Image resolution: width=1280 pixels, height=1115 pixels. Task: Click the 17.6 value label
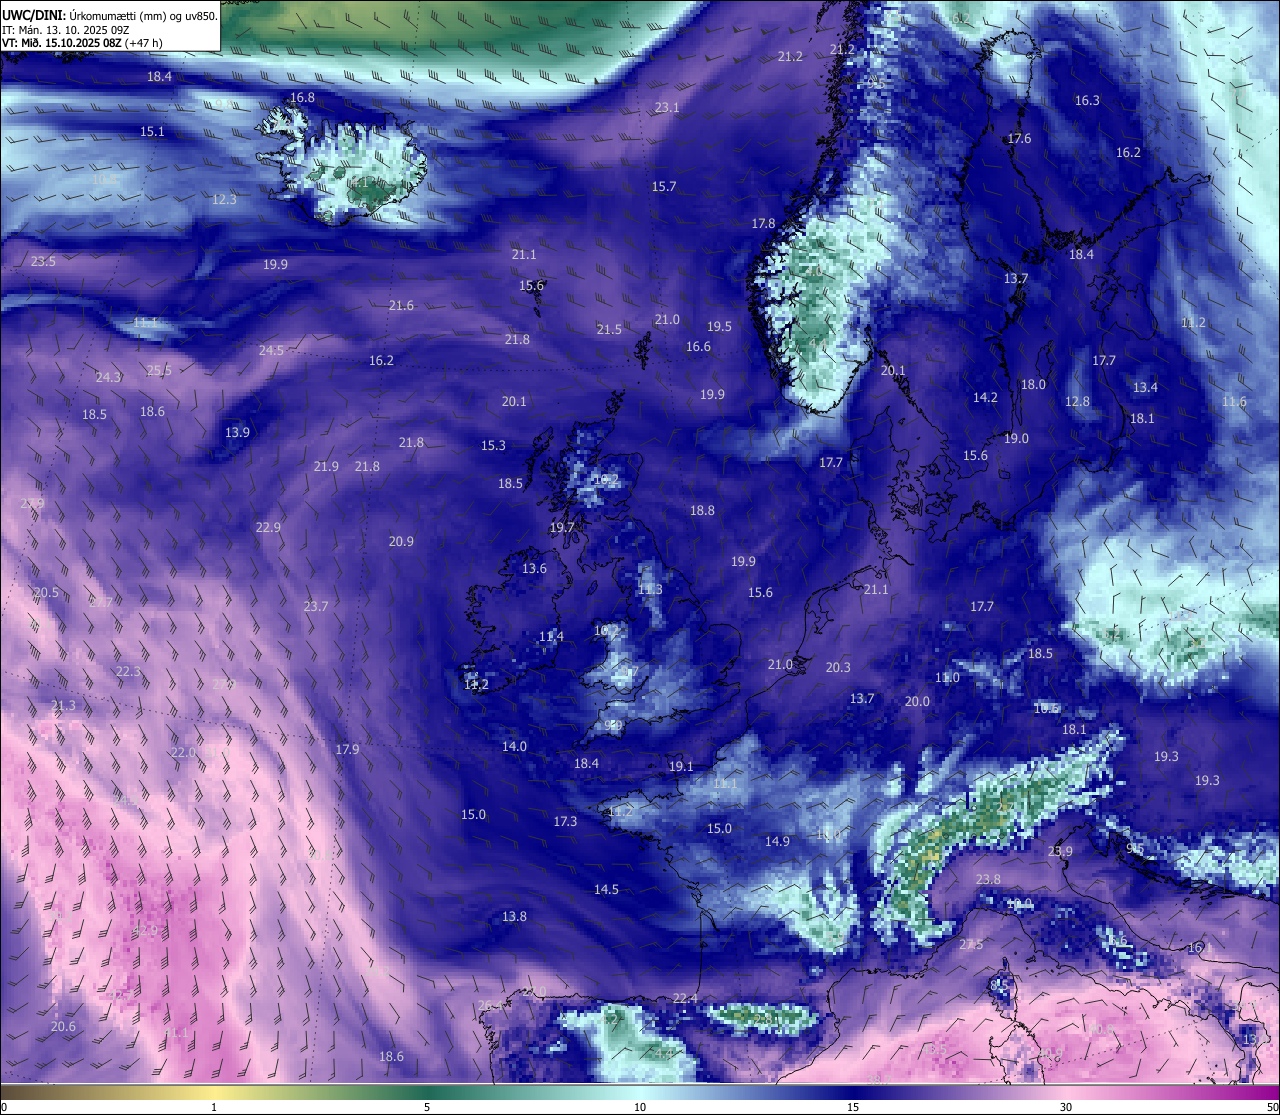[1019, 139]
